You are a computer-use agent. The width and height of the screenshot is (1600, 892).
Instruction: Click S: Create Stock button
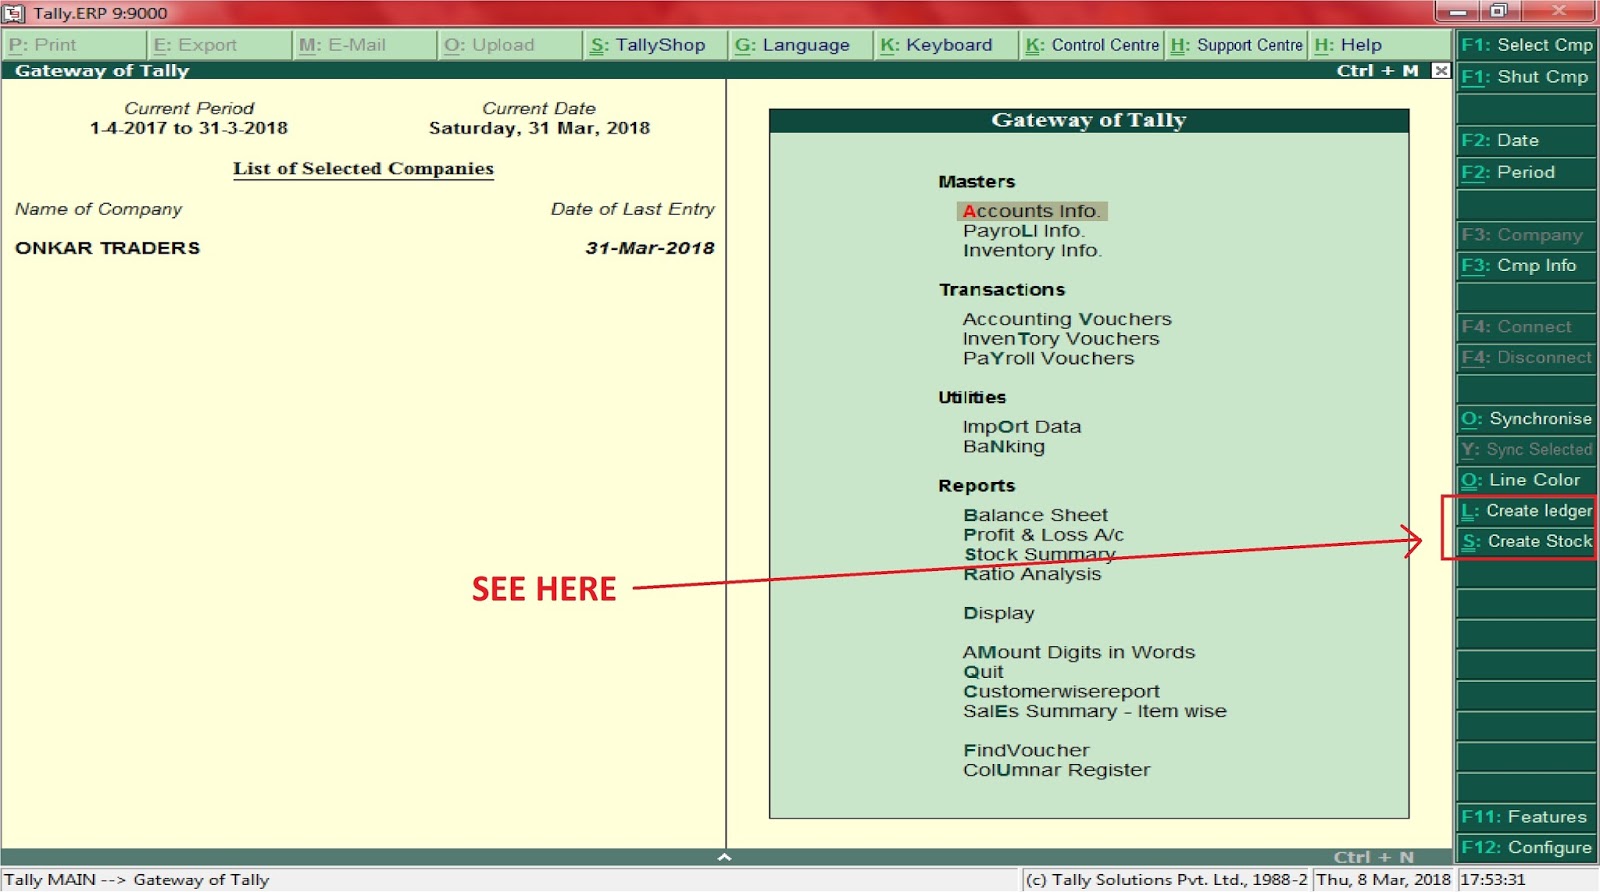1526,542
